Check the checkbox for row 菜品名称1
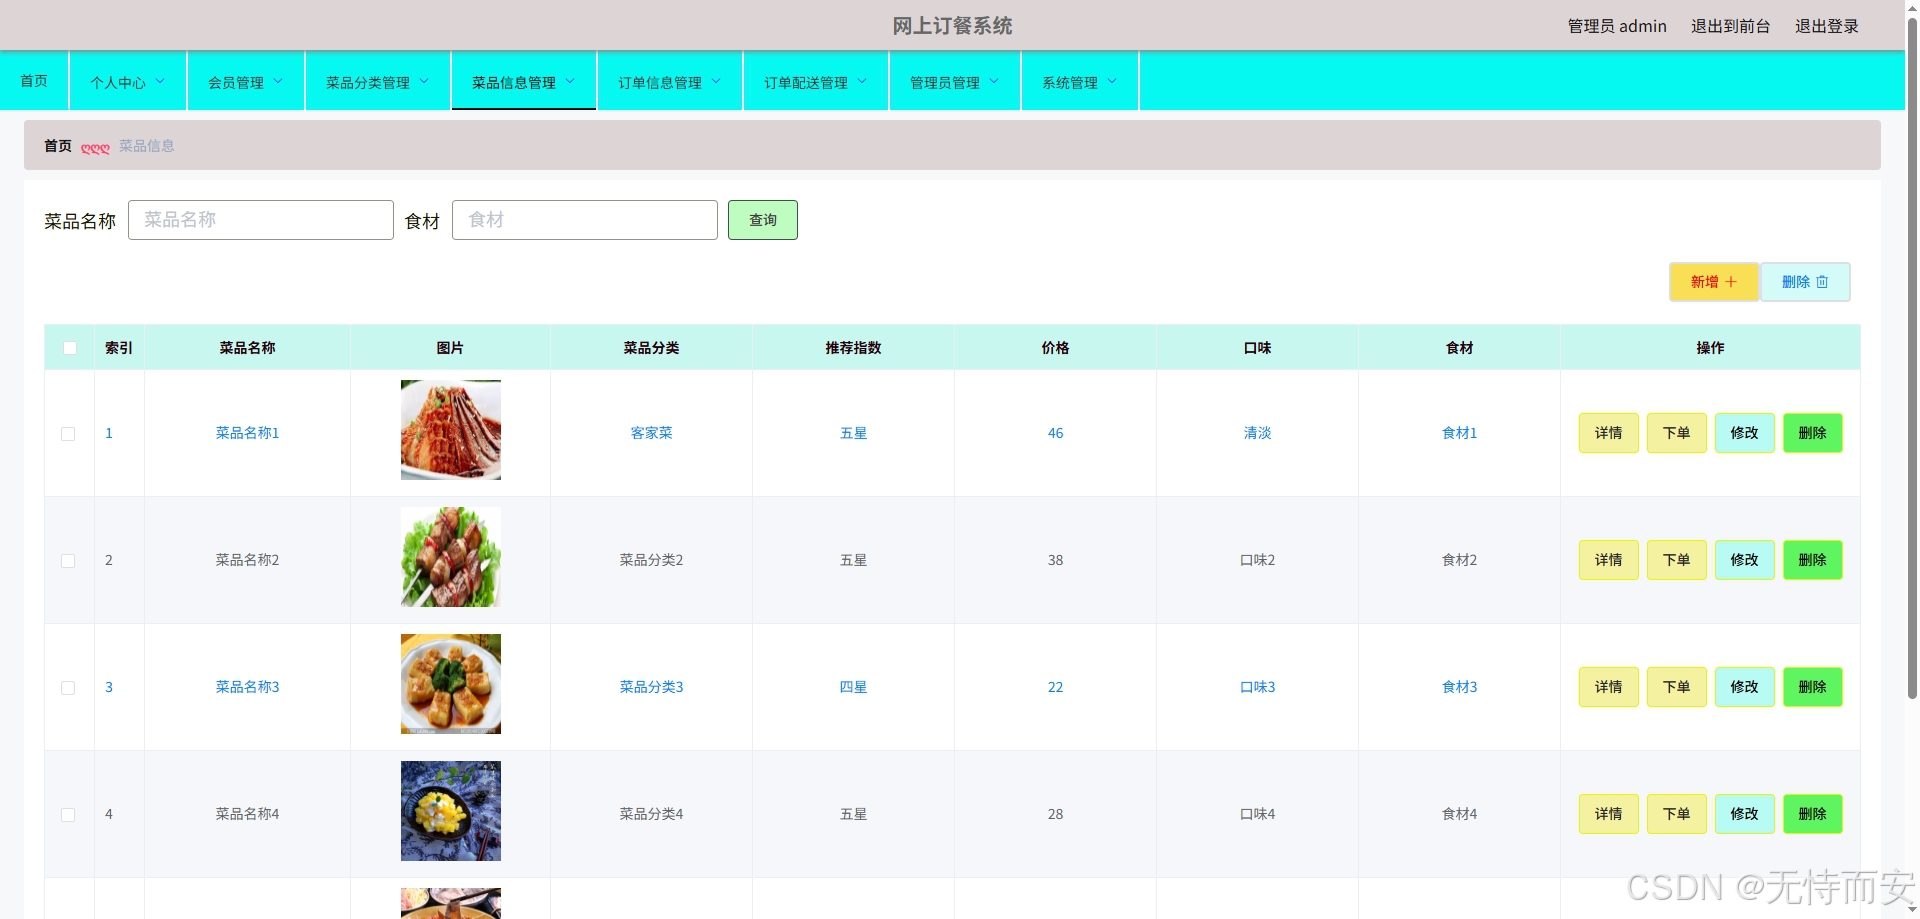The width and height of the screenshot is (1920, 919). 68,434
